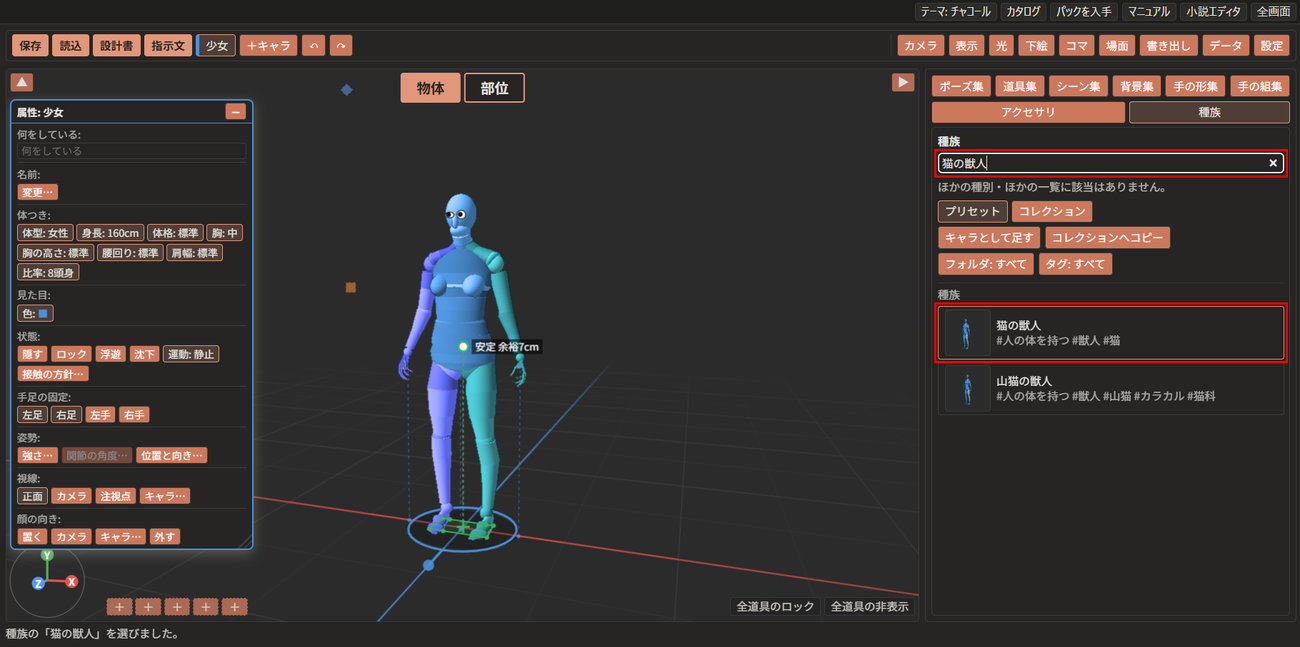This screenshot has width=1300, height=647.
Task: Open the 色 color swatch under 見た目
Action: tap(36, 313)
